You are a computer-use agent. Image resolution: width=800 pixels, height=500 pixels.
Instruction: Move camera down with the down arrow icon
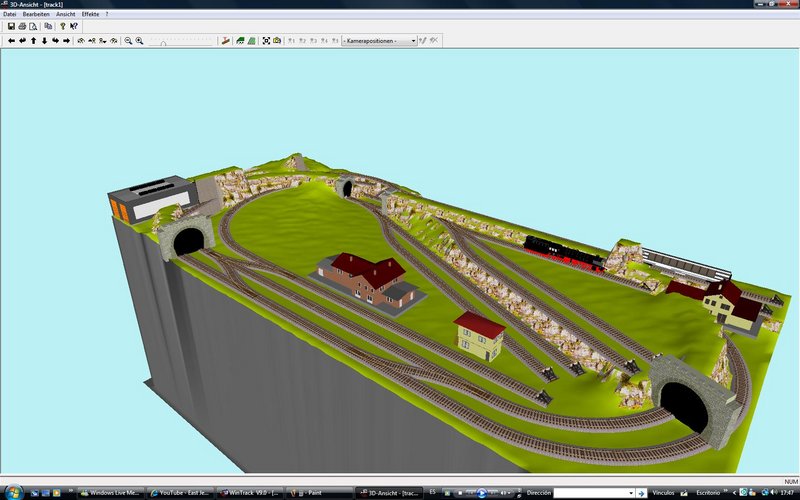(44, 40)
